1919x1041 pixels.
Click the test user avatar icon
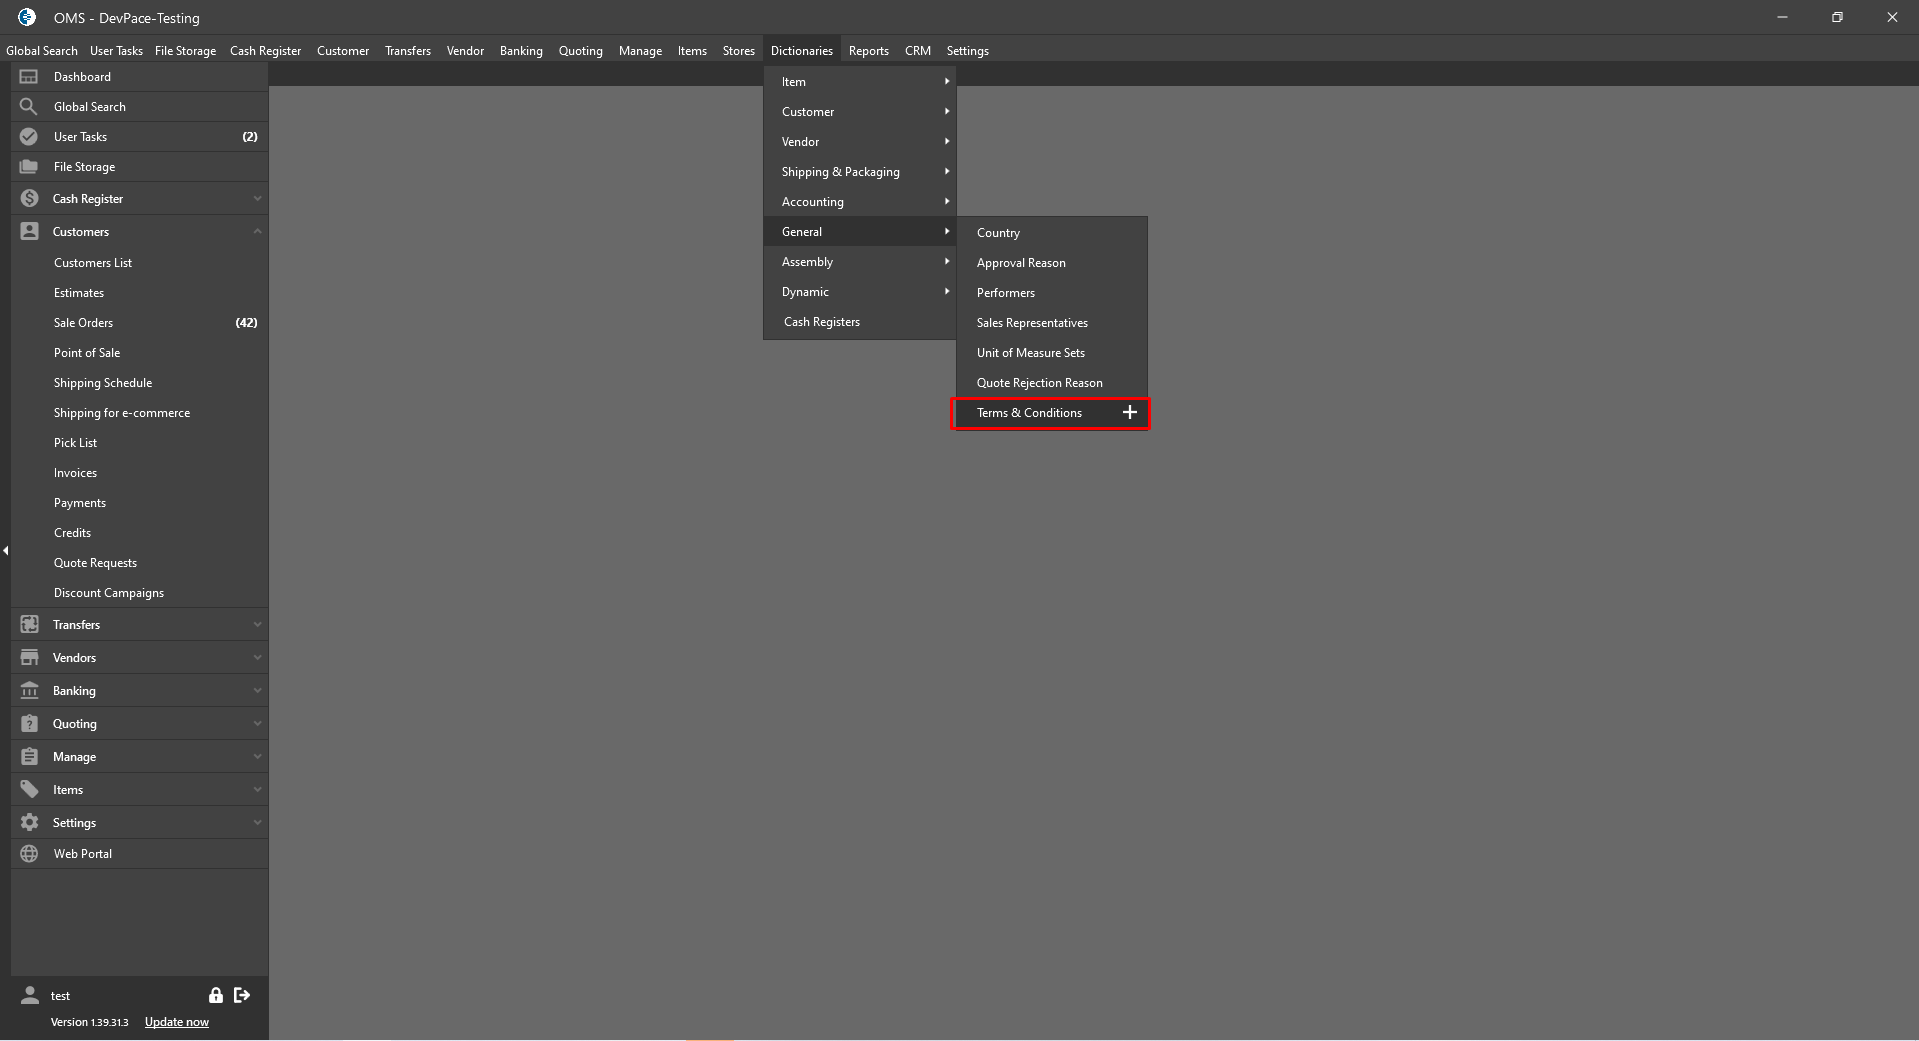[x=30, y=995]
